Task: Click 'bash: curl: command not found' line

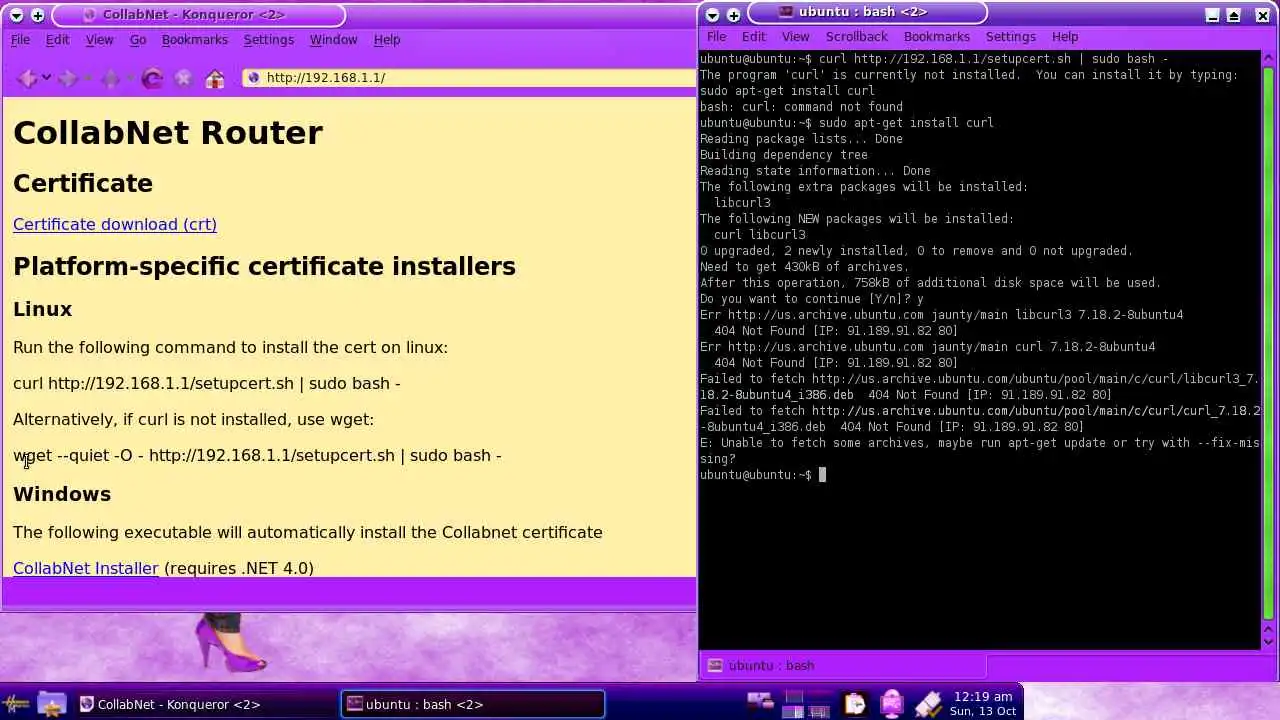Action: [x=801, y=107]
